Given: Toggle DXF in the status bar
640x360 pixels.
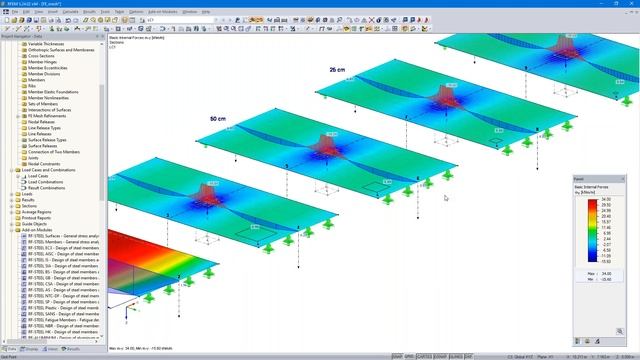Looking at the screenshot, I should click(469, 357).
